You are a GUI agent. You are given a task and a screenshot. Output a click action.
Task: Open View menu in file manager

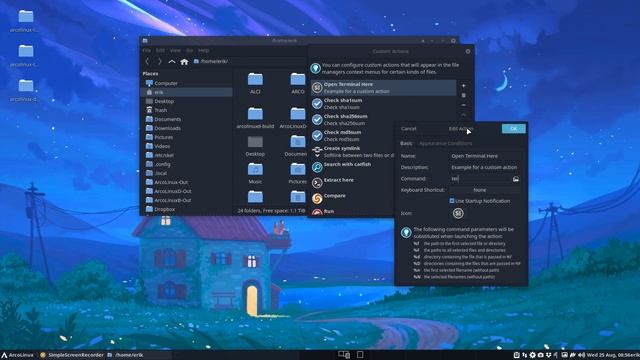(x=175, y=50)
